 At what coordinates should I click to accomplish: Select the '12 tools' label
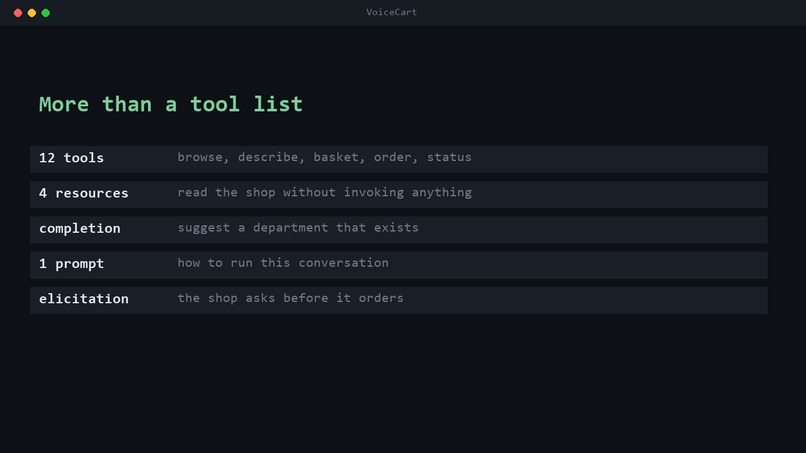click(71, 158)
